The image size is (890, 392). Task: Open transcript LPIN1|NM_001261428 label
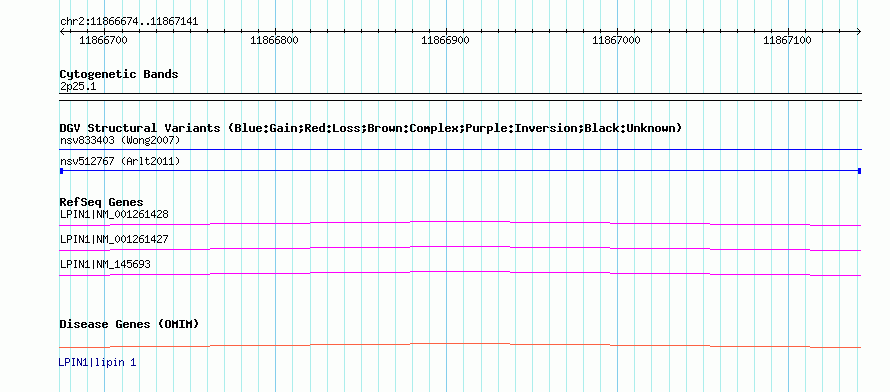114,214
